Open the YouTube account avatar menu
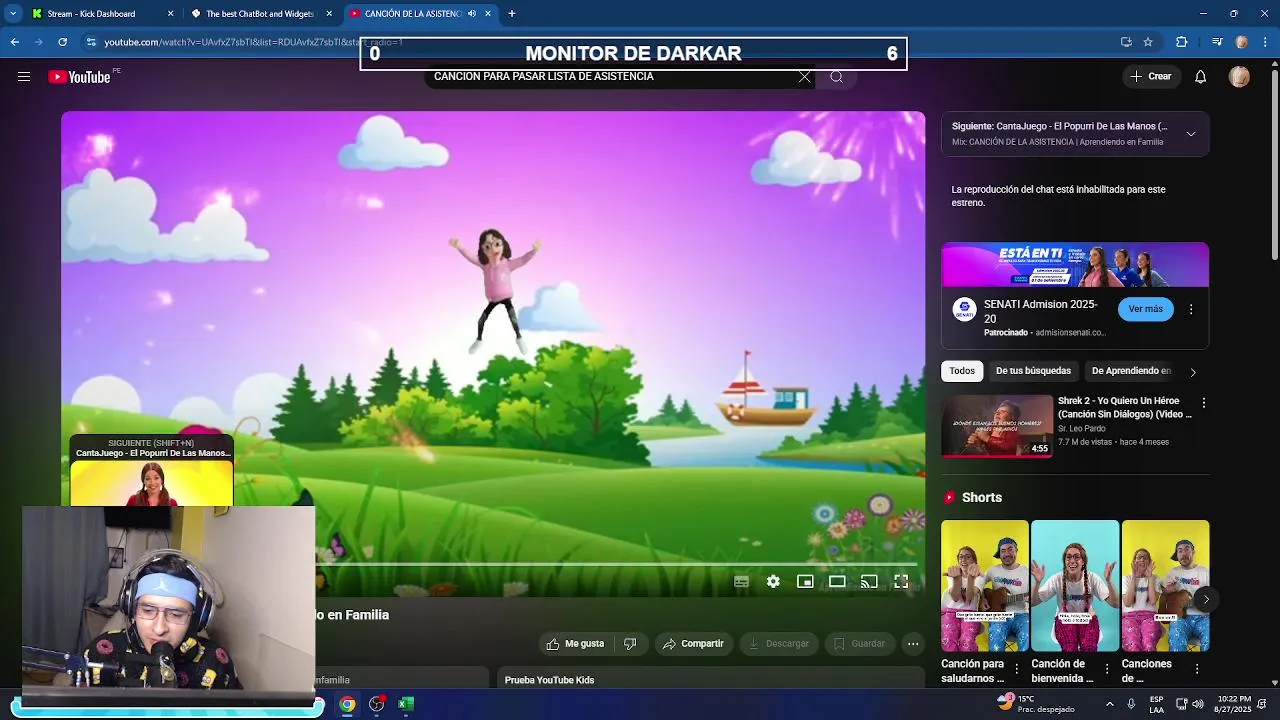The image size is (1280, 720). tap(1239, 77)
